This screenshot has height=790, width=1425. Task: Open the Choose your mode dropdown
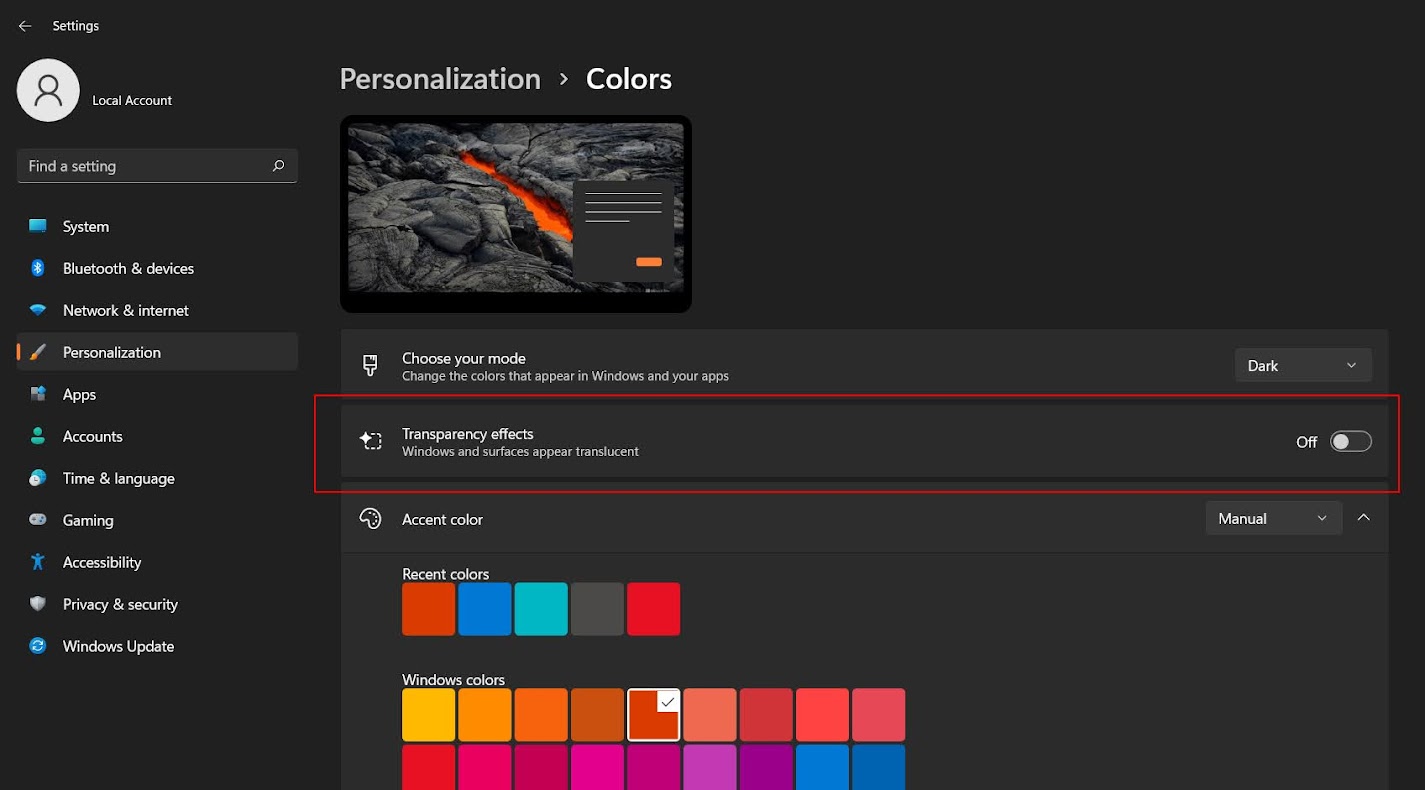tap(1302, 366)
